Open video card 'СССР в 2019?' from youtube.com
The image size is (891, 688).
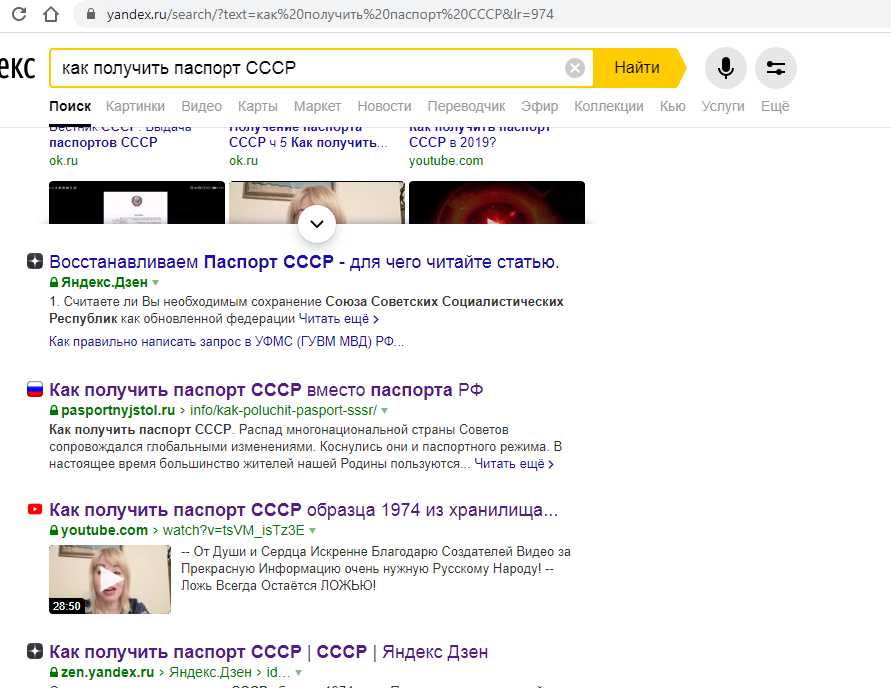point(452,142)
